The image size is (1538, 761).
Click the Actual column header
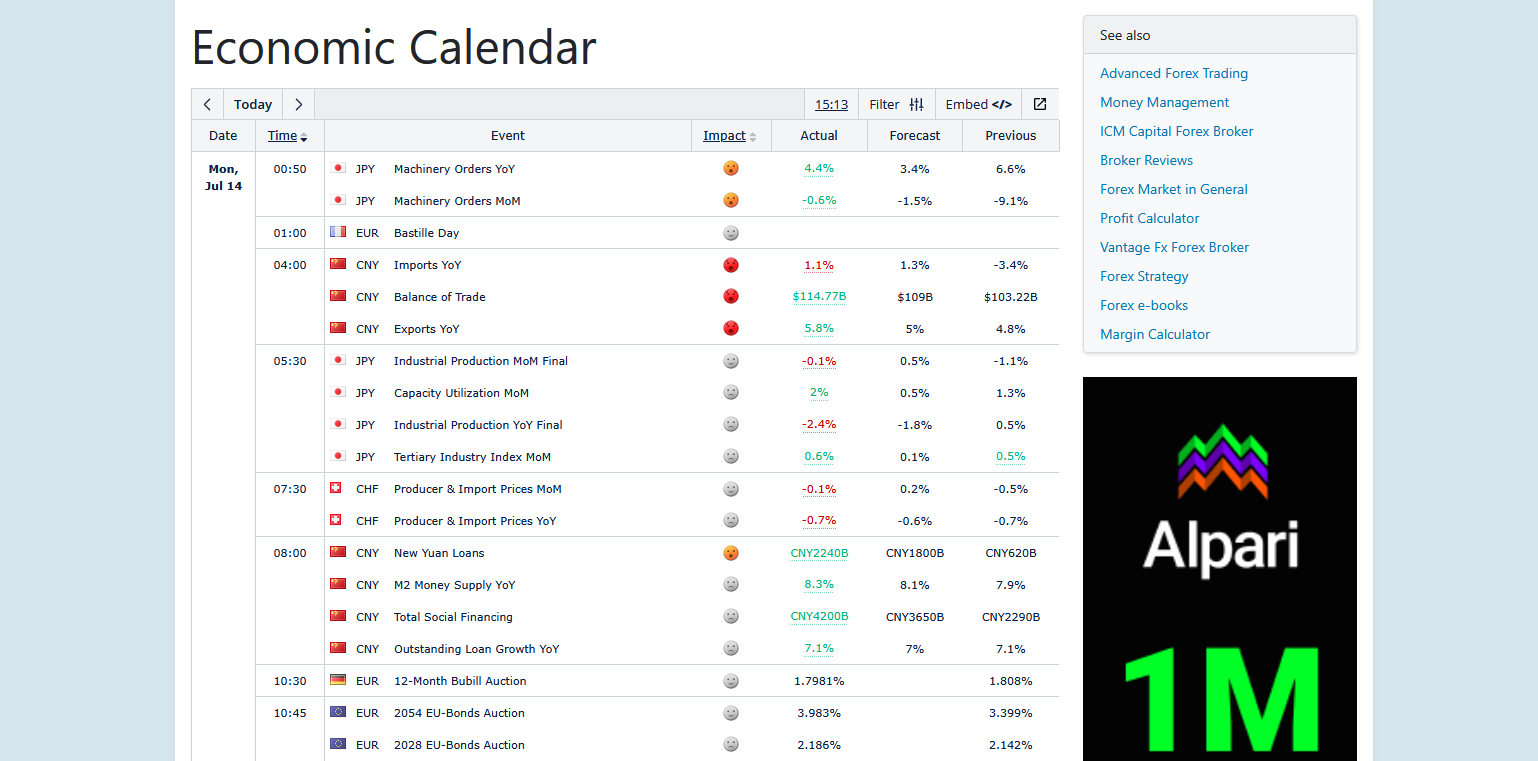819,136
